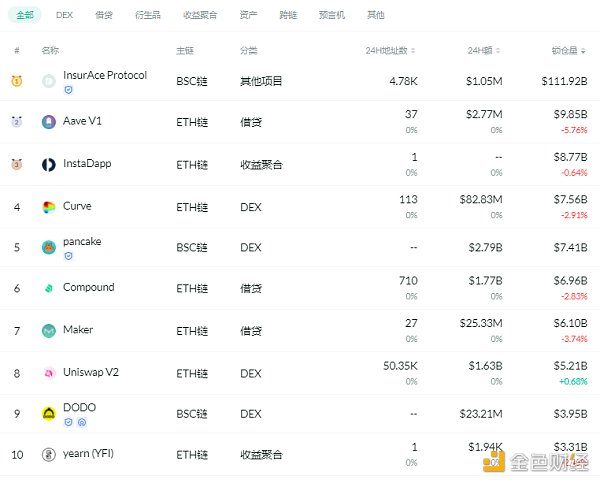The width and height of the screenshot is (600, 483).
Task: Click the InstaDapp logo icon
Action: [49, 165]
